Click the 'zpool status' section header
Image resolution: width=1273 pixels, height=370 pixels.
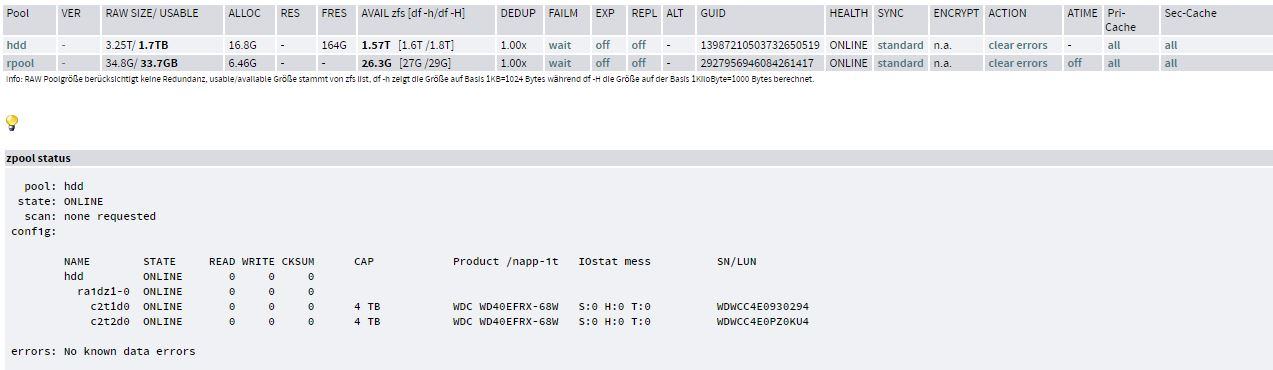pyautogui.click(x=38, y=158)
